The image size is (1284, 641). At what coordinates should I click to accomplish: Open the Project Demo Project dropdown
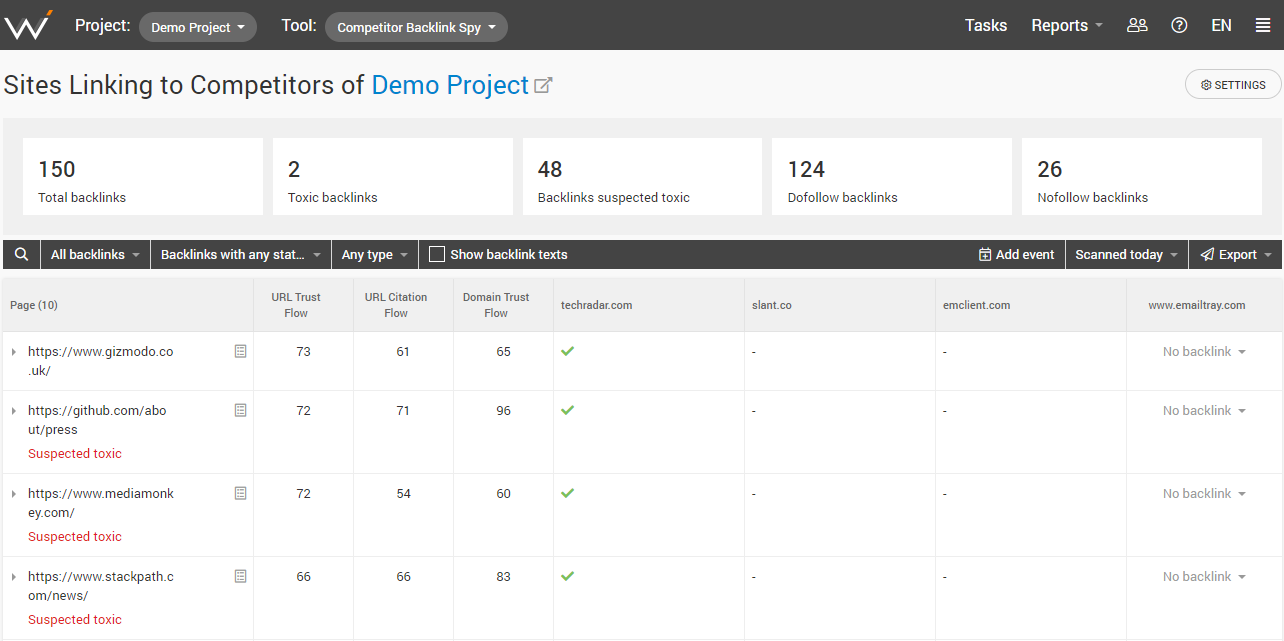click(x=198, y=27)
